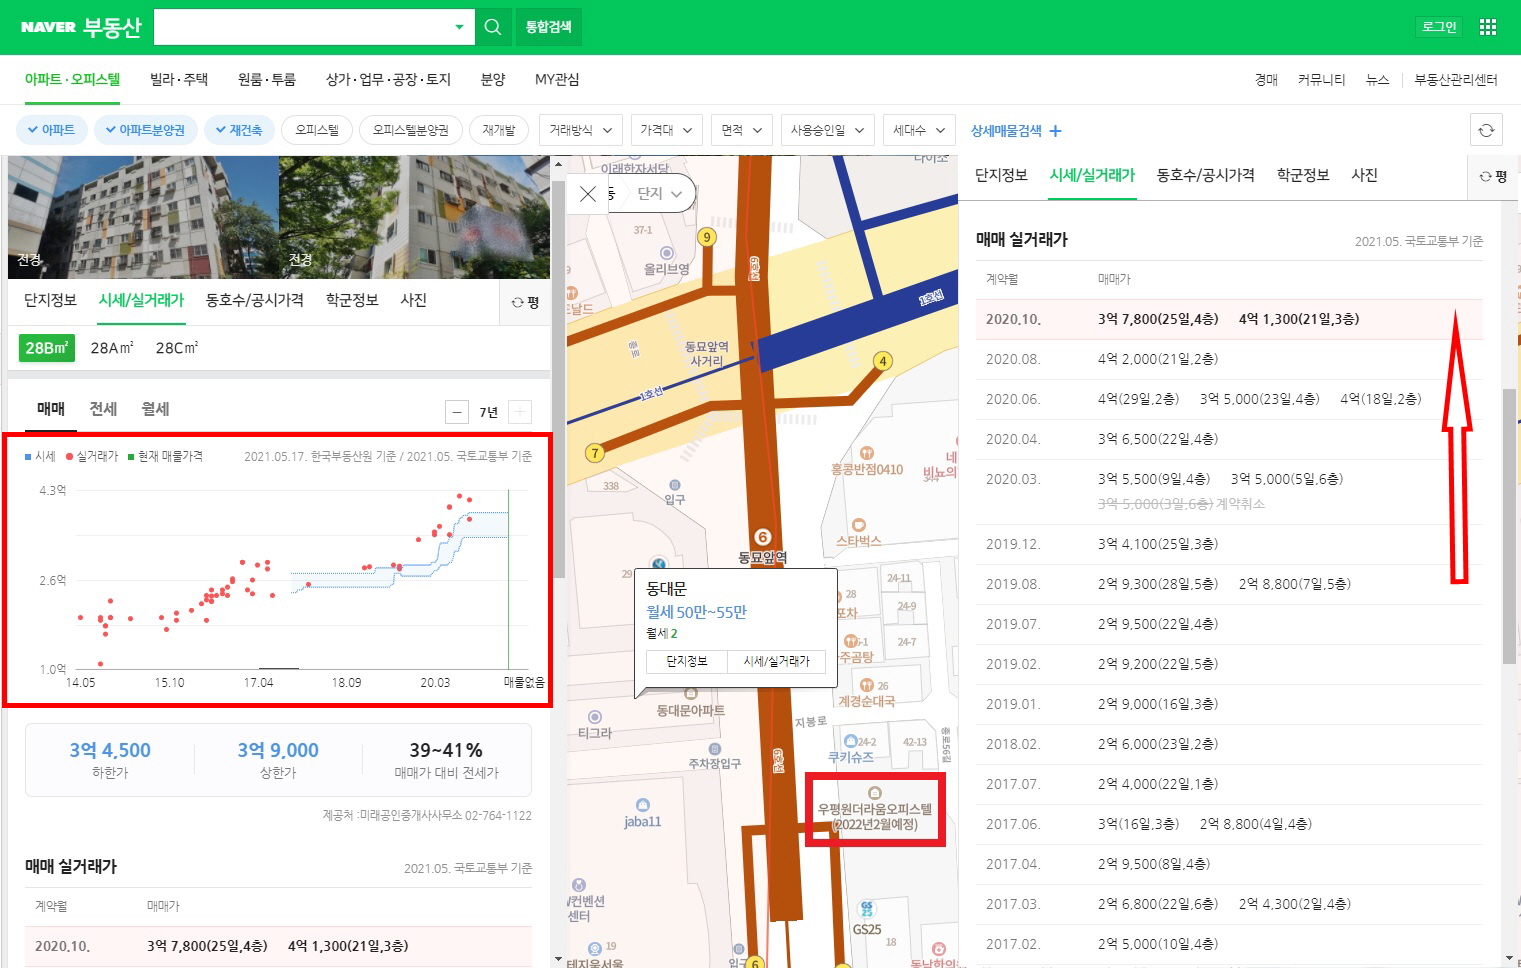Image resolution: width=1521 pixels, height=968 pixels.
Task: Toggle the 재건축 filter checkbox
Action: tap(239, 130)
